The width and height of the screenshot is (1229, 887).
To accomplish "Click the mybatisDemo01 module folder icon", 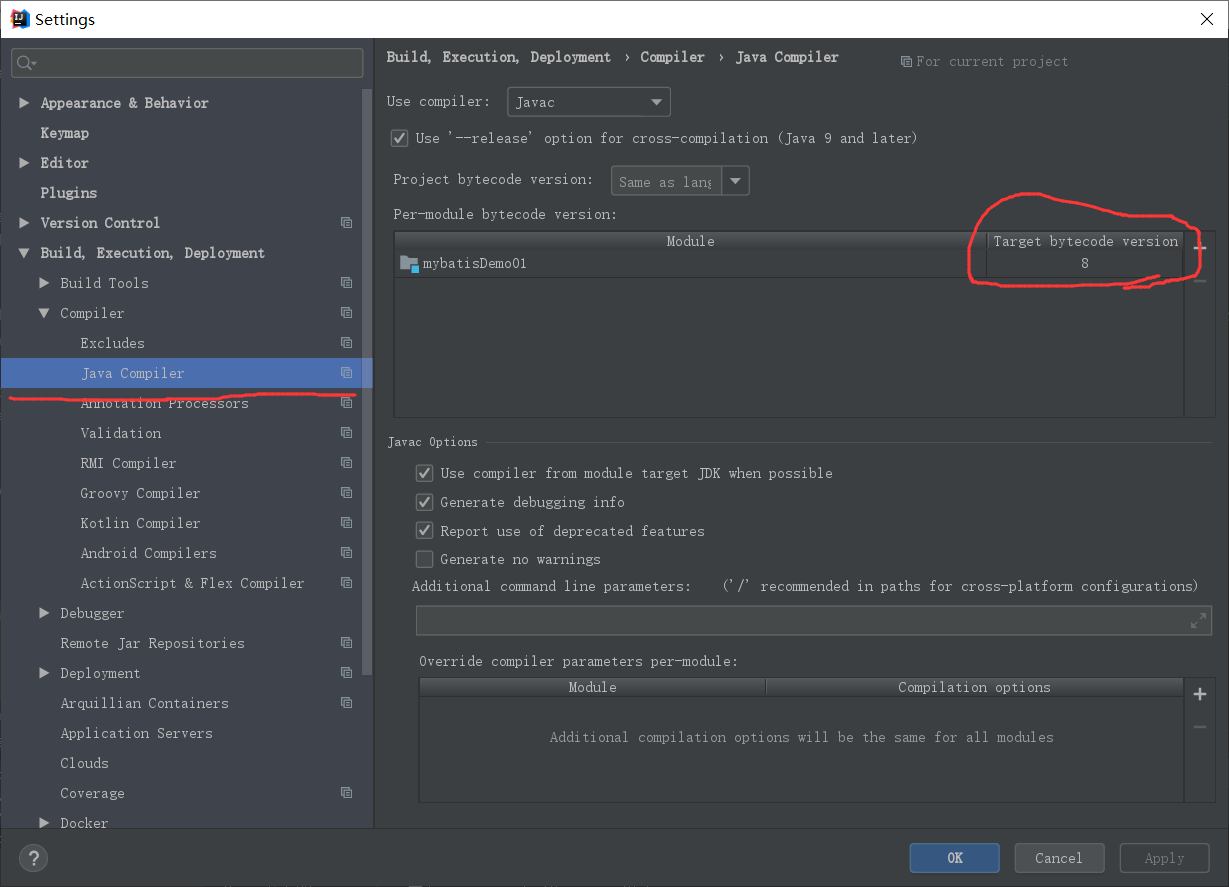I will tap(409, 264).
